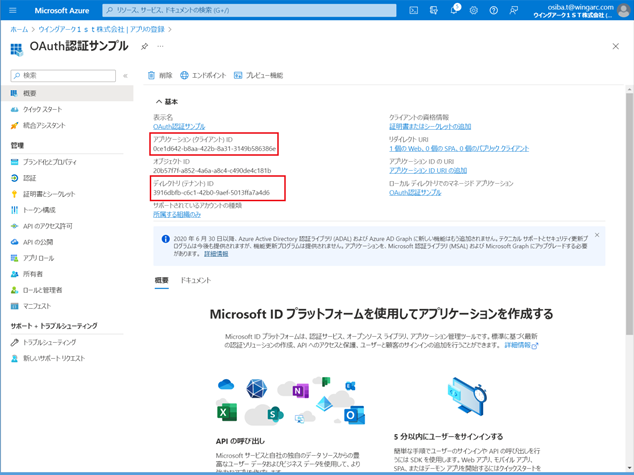Click the 削除 delete toolbar button
634x475 pixels.
pyautogui.click(x=160, y=75)
